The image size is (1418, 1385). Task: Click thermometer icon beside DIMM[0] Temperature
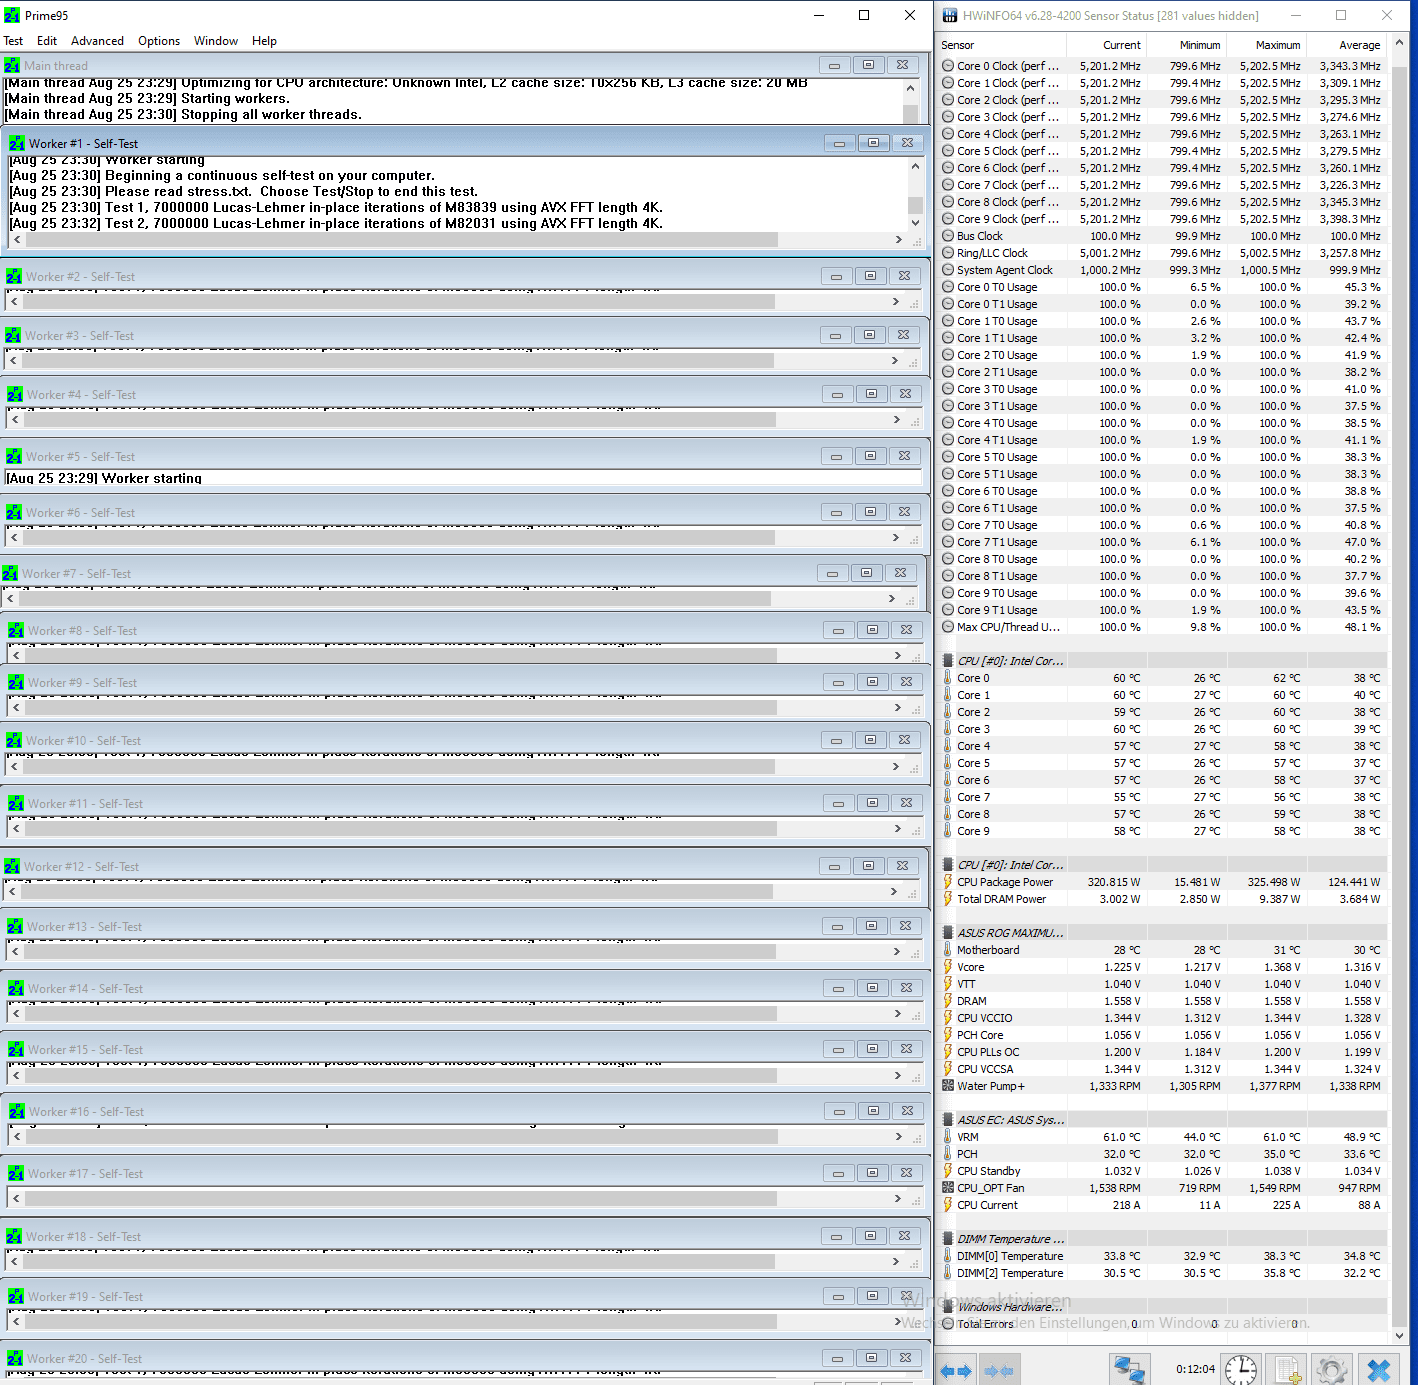(948, 1256)
